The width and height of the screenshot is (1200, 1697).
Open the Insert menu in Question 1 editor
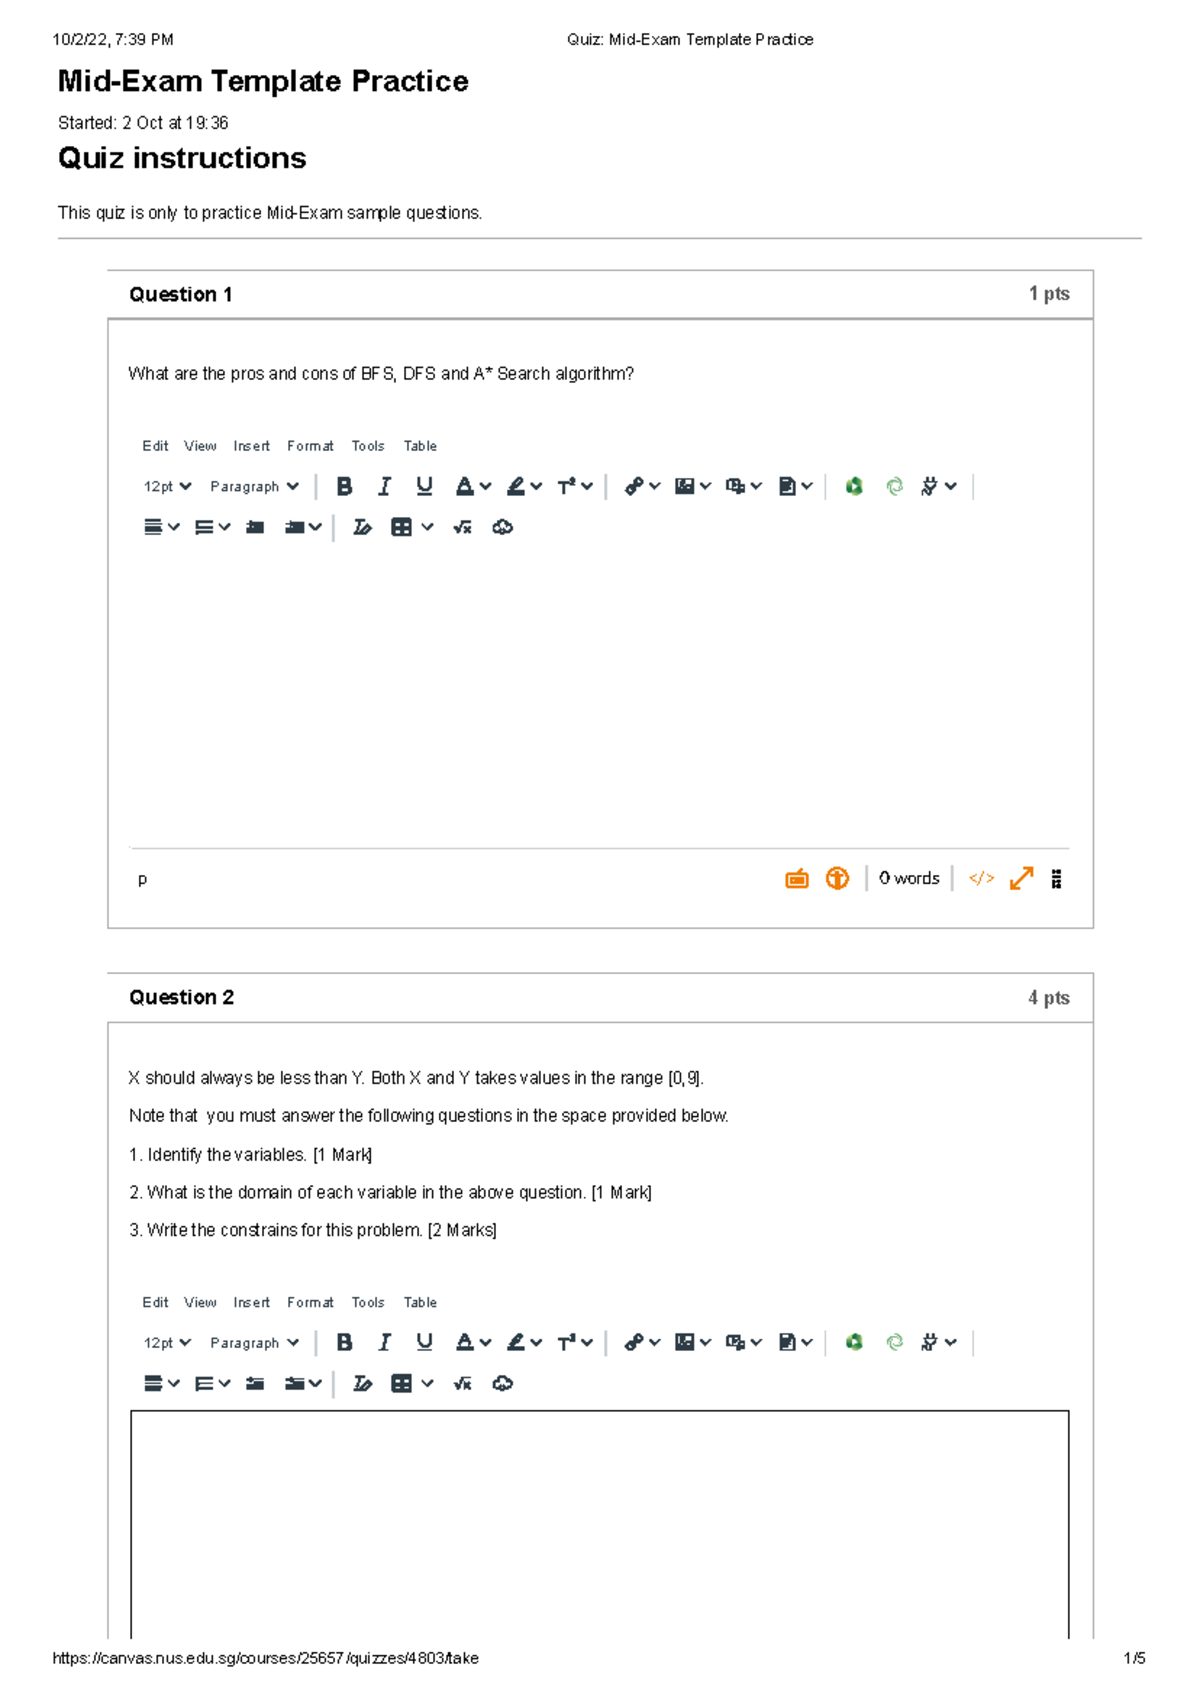coord(251,446)
